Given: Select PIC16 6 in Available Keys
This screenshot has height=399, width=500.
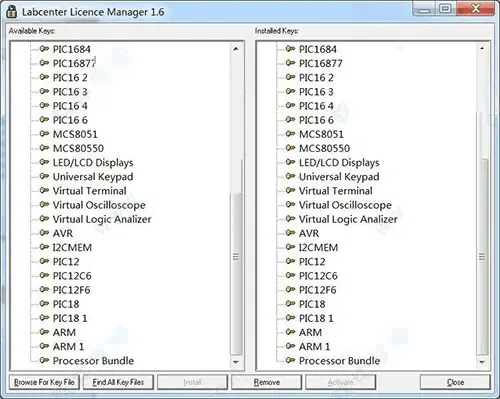Looking at the screenshot, I should pos(70,120).
